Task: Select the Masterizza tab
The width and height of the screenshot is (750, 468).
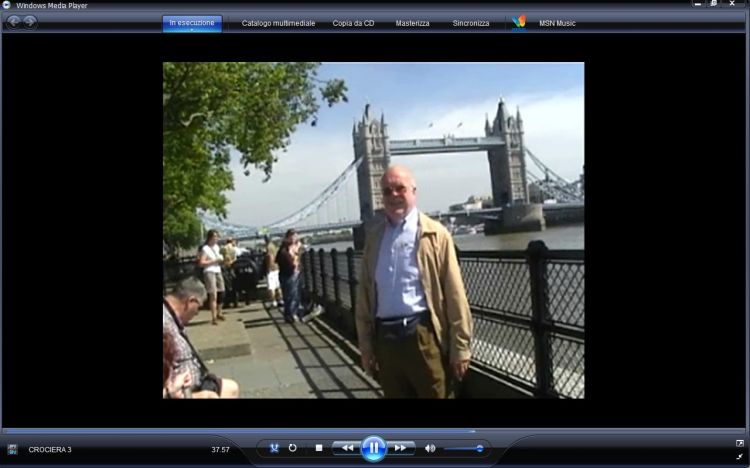Action: point(412,23)
